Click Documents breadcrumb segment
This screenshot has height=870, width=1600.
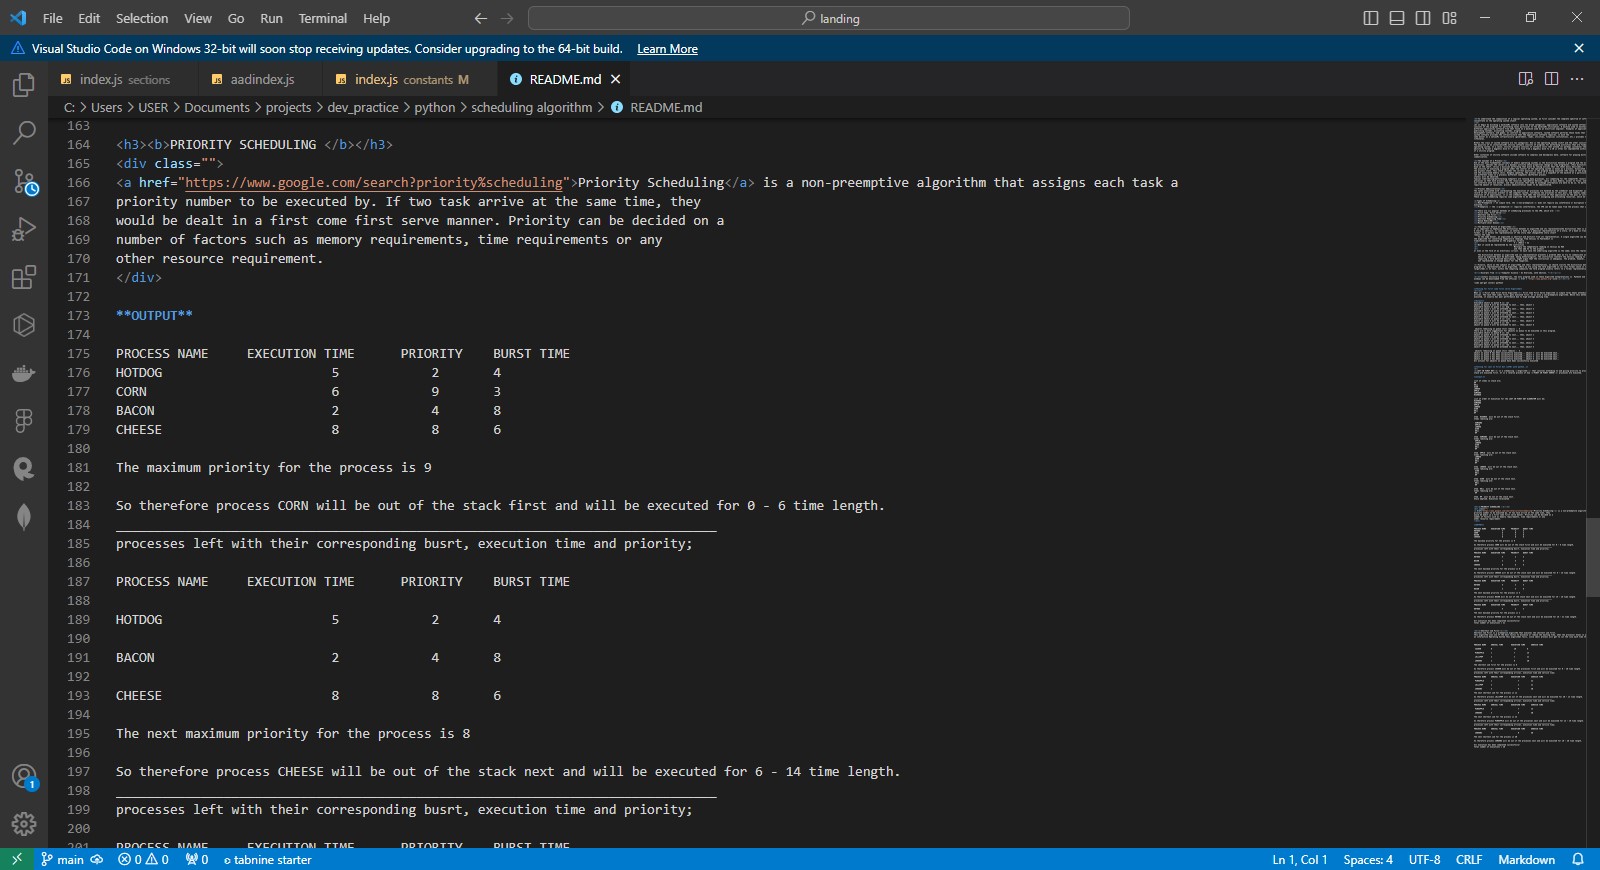tap(217, 107)
